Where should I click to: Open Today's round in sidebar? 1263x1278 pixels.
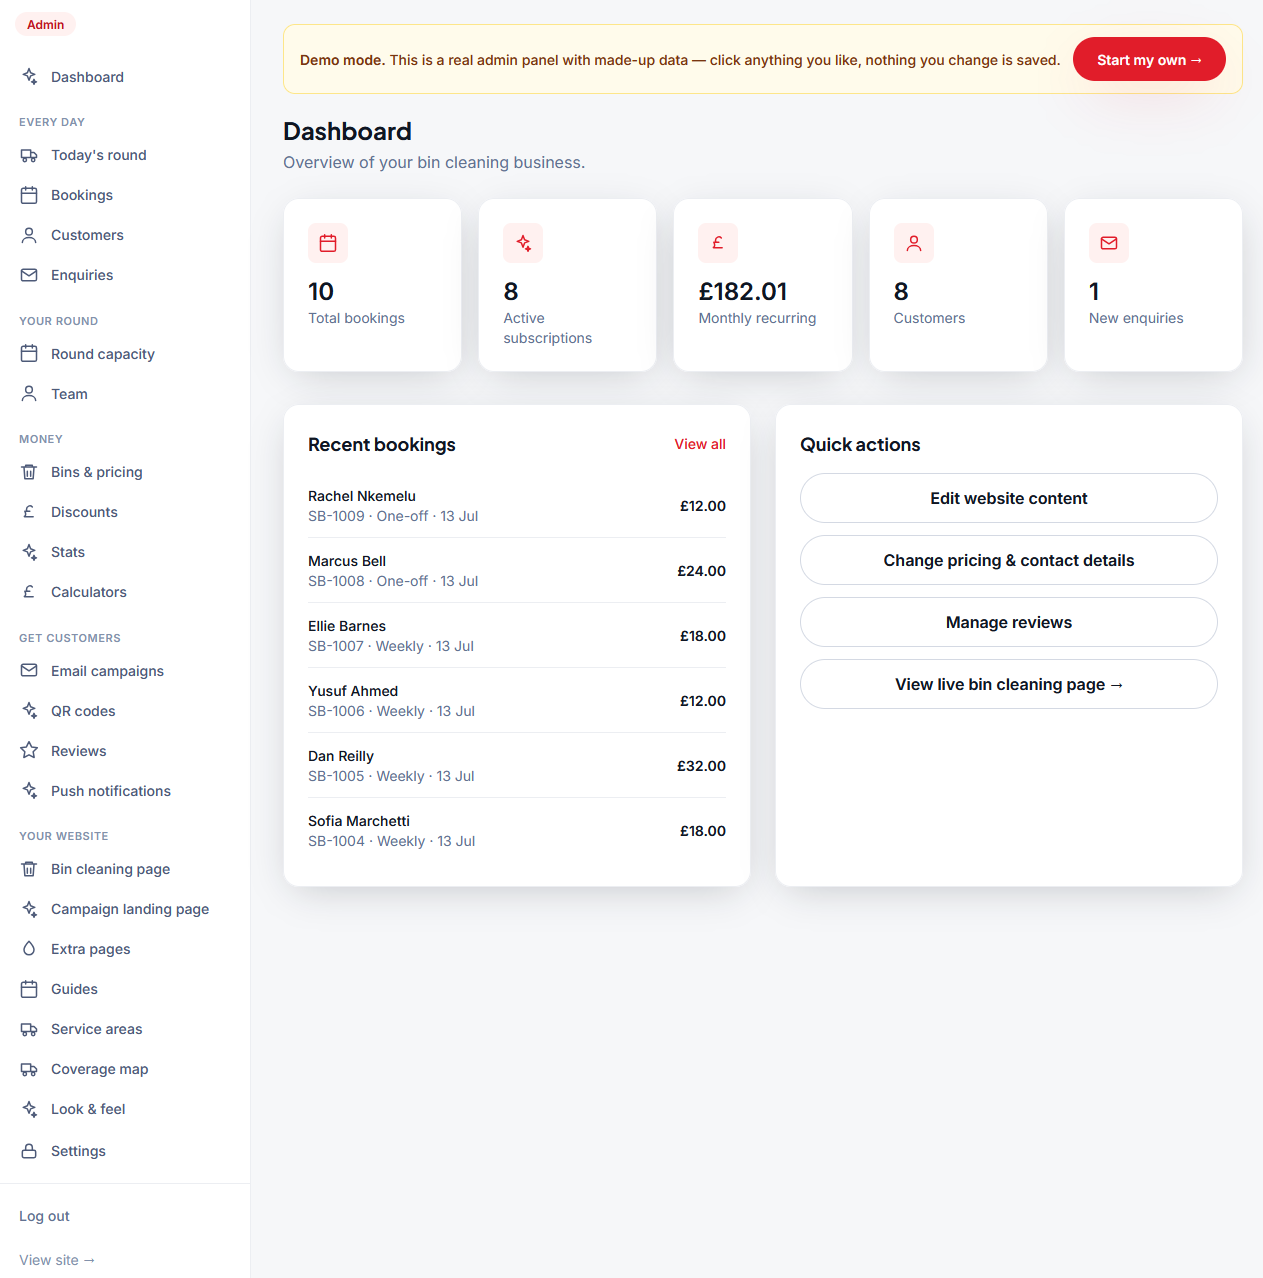(x=125, y=155)
